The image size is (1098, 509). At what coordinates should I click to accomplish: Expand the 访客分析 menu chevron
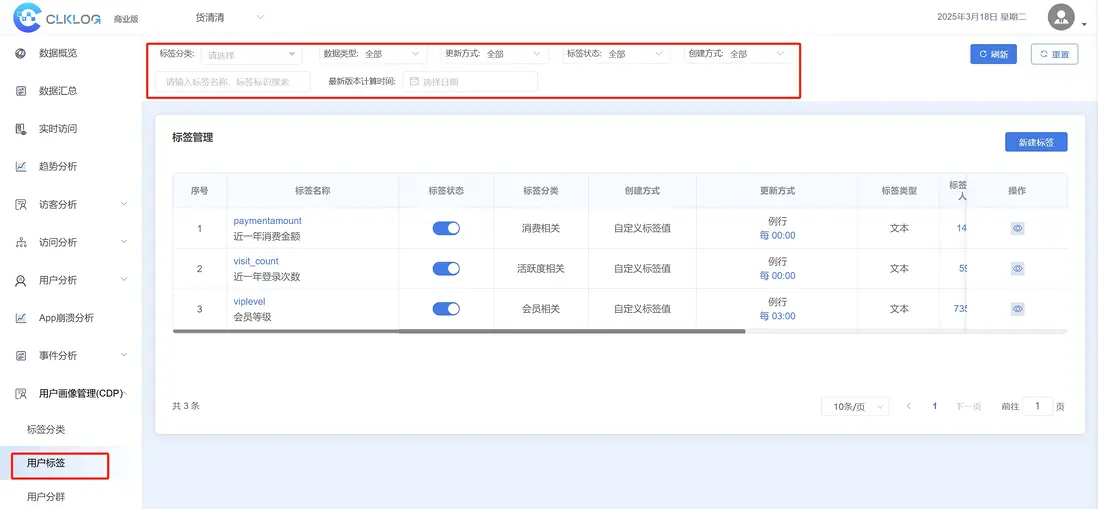coord(124,204)
